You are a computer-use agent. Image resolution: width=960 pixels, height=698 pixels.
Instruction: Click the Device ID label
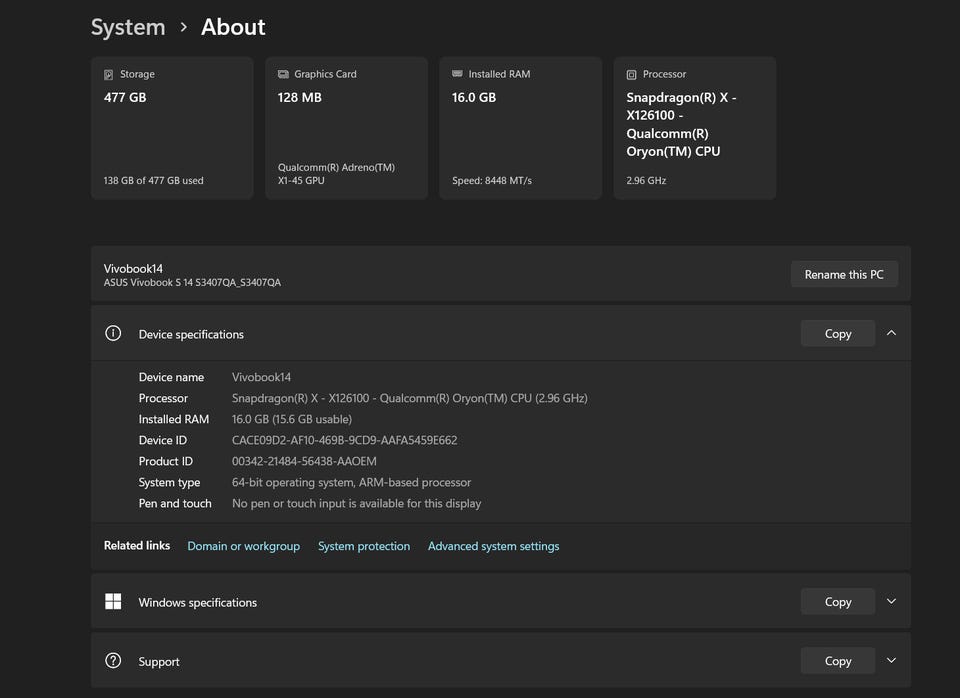tap(163, 440)
